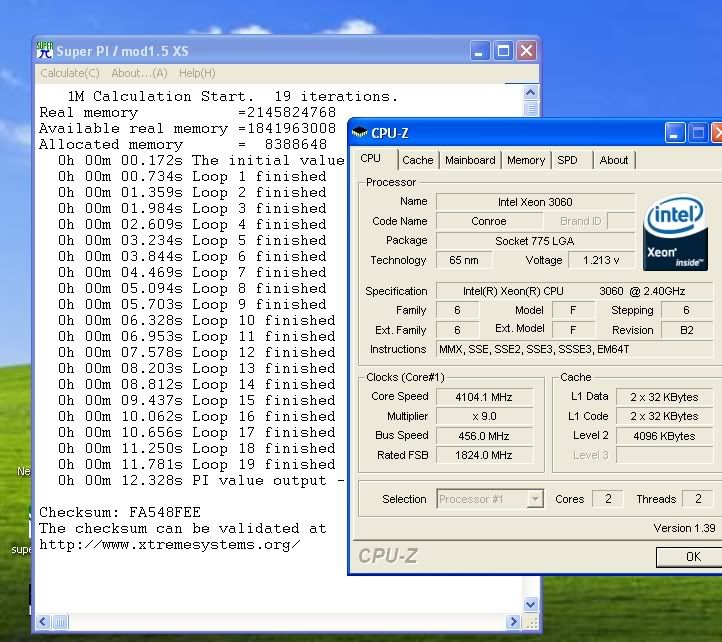Click the L1 Code value 2 x 32 KBytes

pyautogui.click(x=664, y=416)
